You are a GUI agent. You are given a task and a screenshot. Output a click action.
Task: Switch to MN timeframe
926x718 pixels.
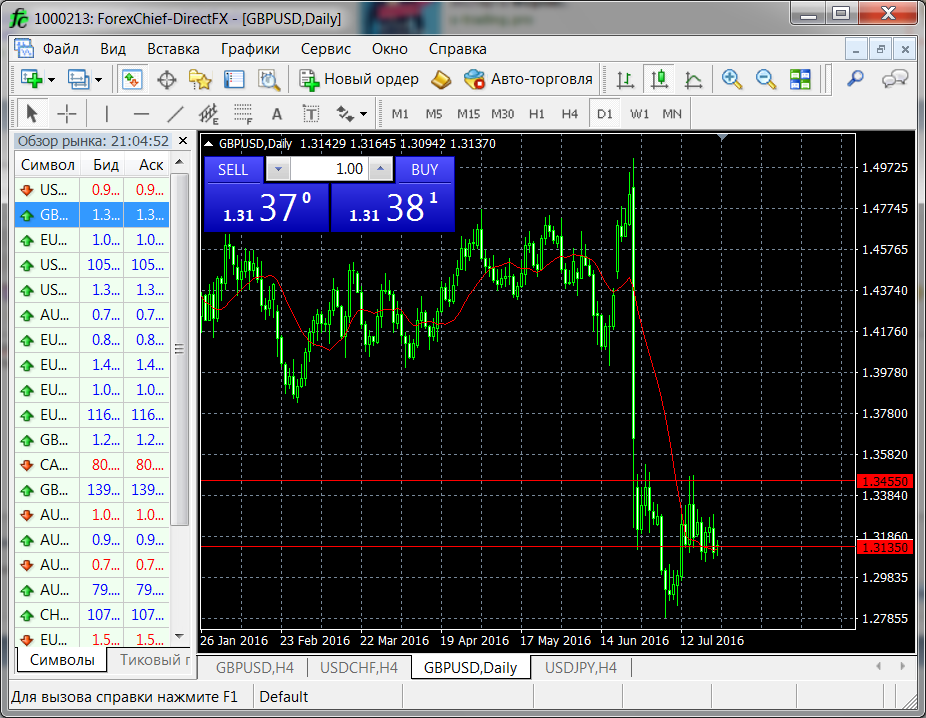click(x=671, y=114)
